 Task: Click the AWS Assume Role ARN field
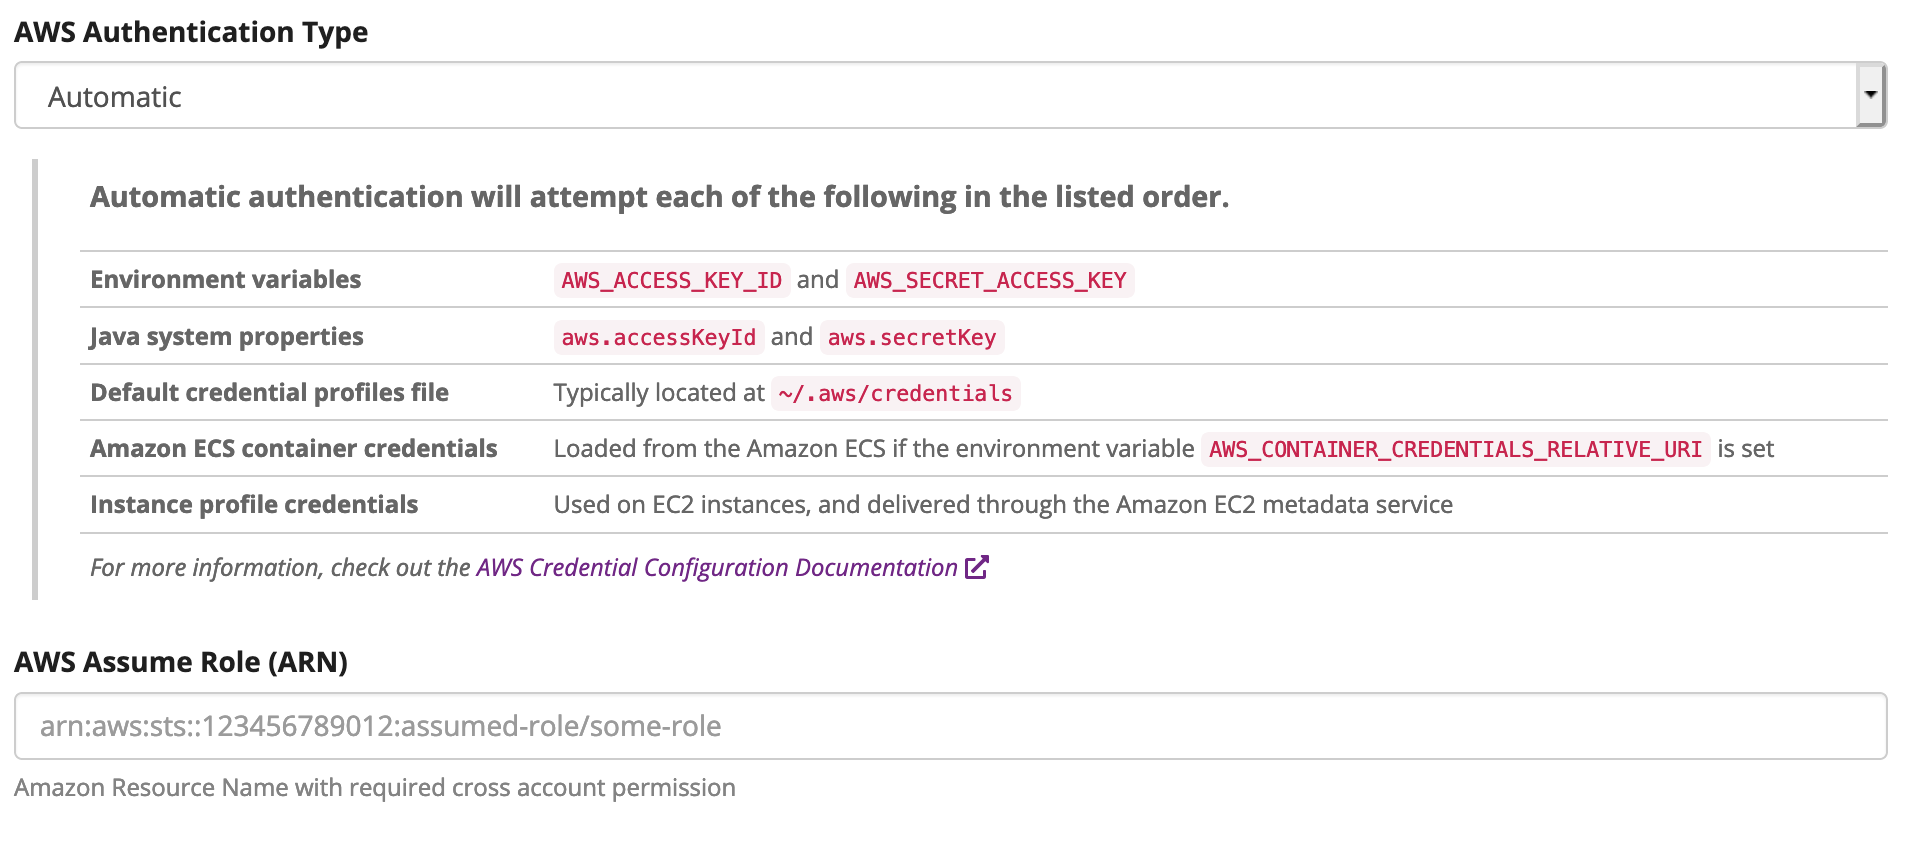click(x=950, y=726)
